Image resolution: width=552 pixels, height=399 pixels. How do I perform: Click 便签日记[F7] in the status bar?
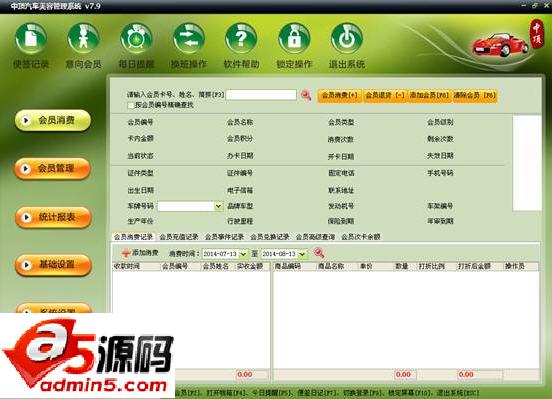tap(318, 393)
